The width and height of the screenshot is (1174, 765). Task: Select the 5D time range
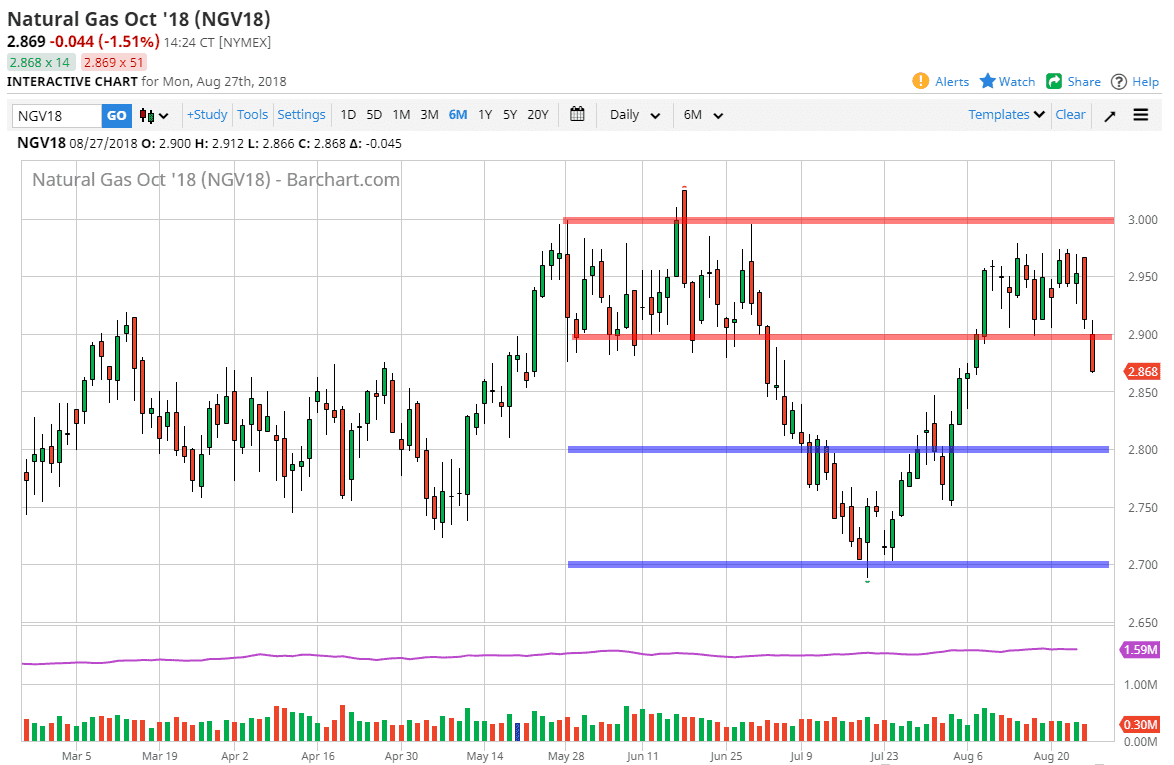click(374, 115)
